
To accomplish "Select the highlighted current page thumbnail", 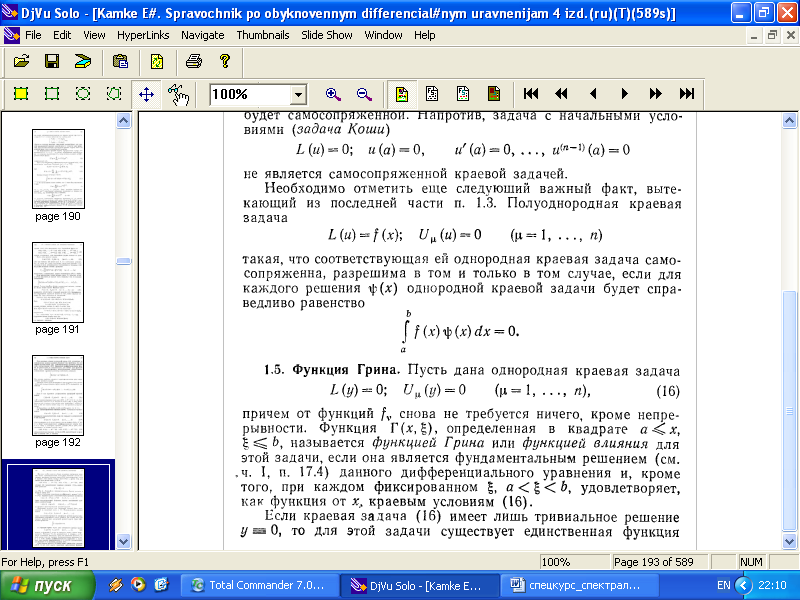I will (x=58, y=508).
